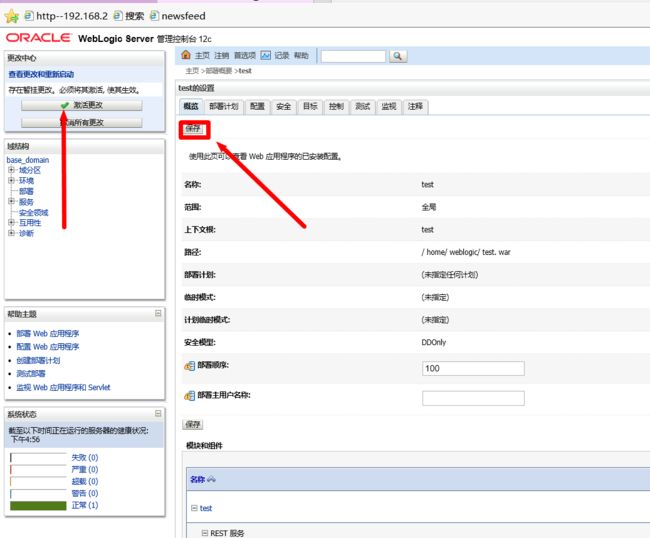Click the icon beside 部署主用户名称

[189, 396]
